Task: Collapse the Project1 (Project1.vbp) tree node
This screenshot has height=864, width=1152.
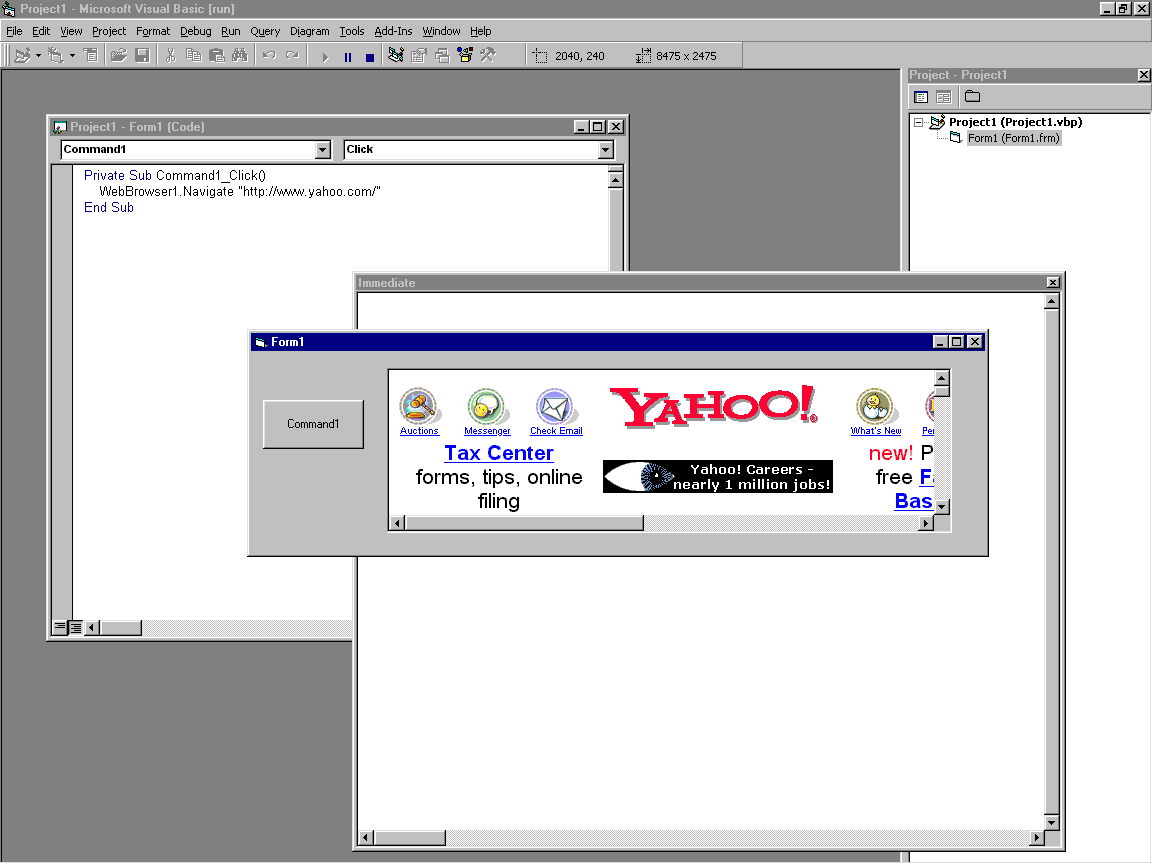Action: [918, 123]
